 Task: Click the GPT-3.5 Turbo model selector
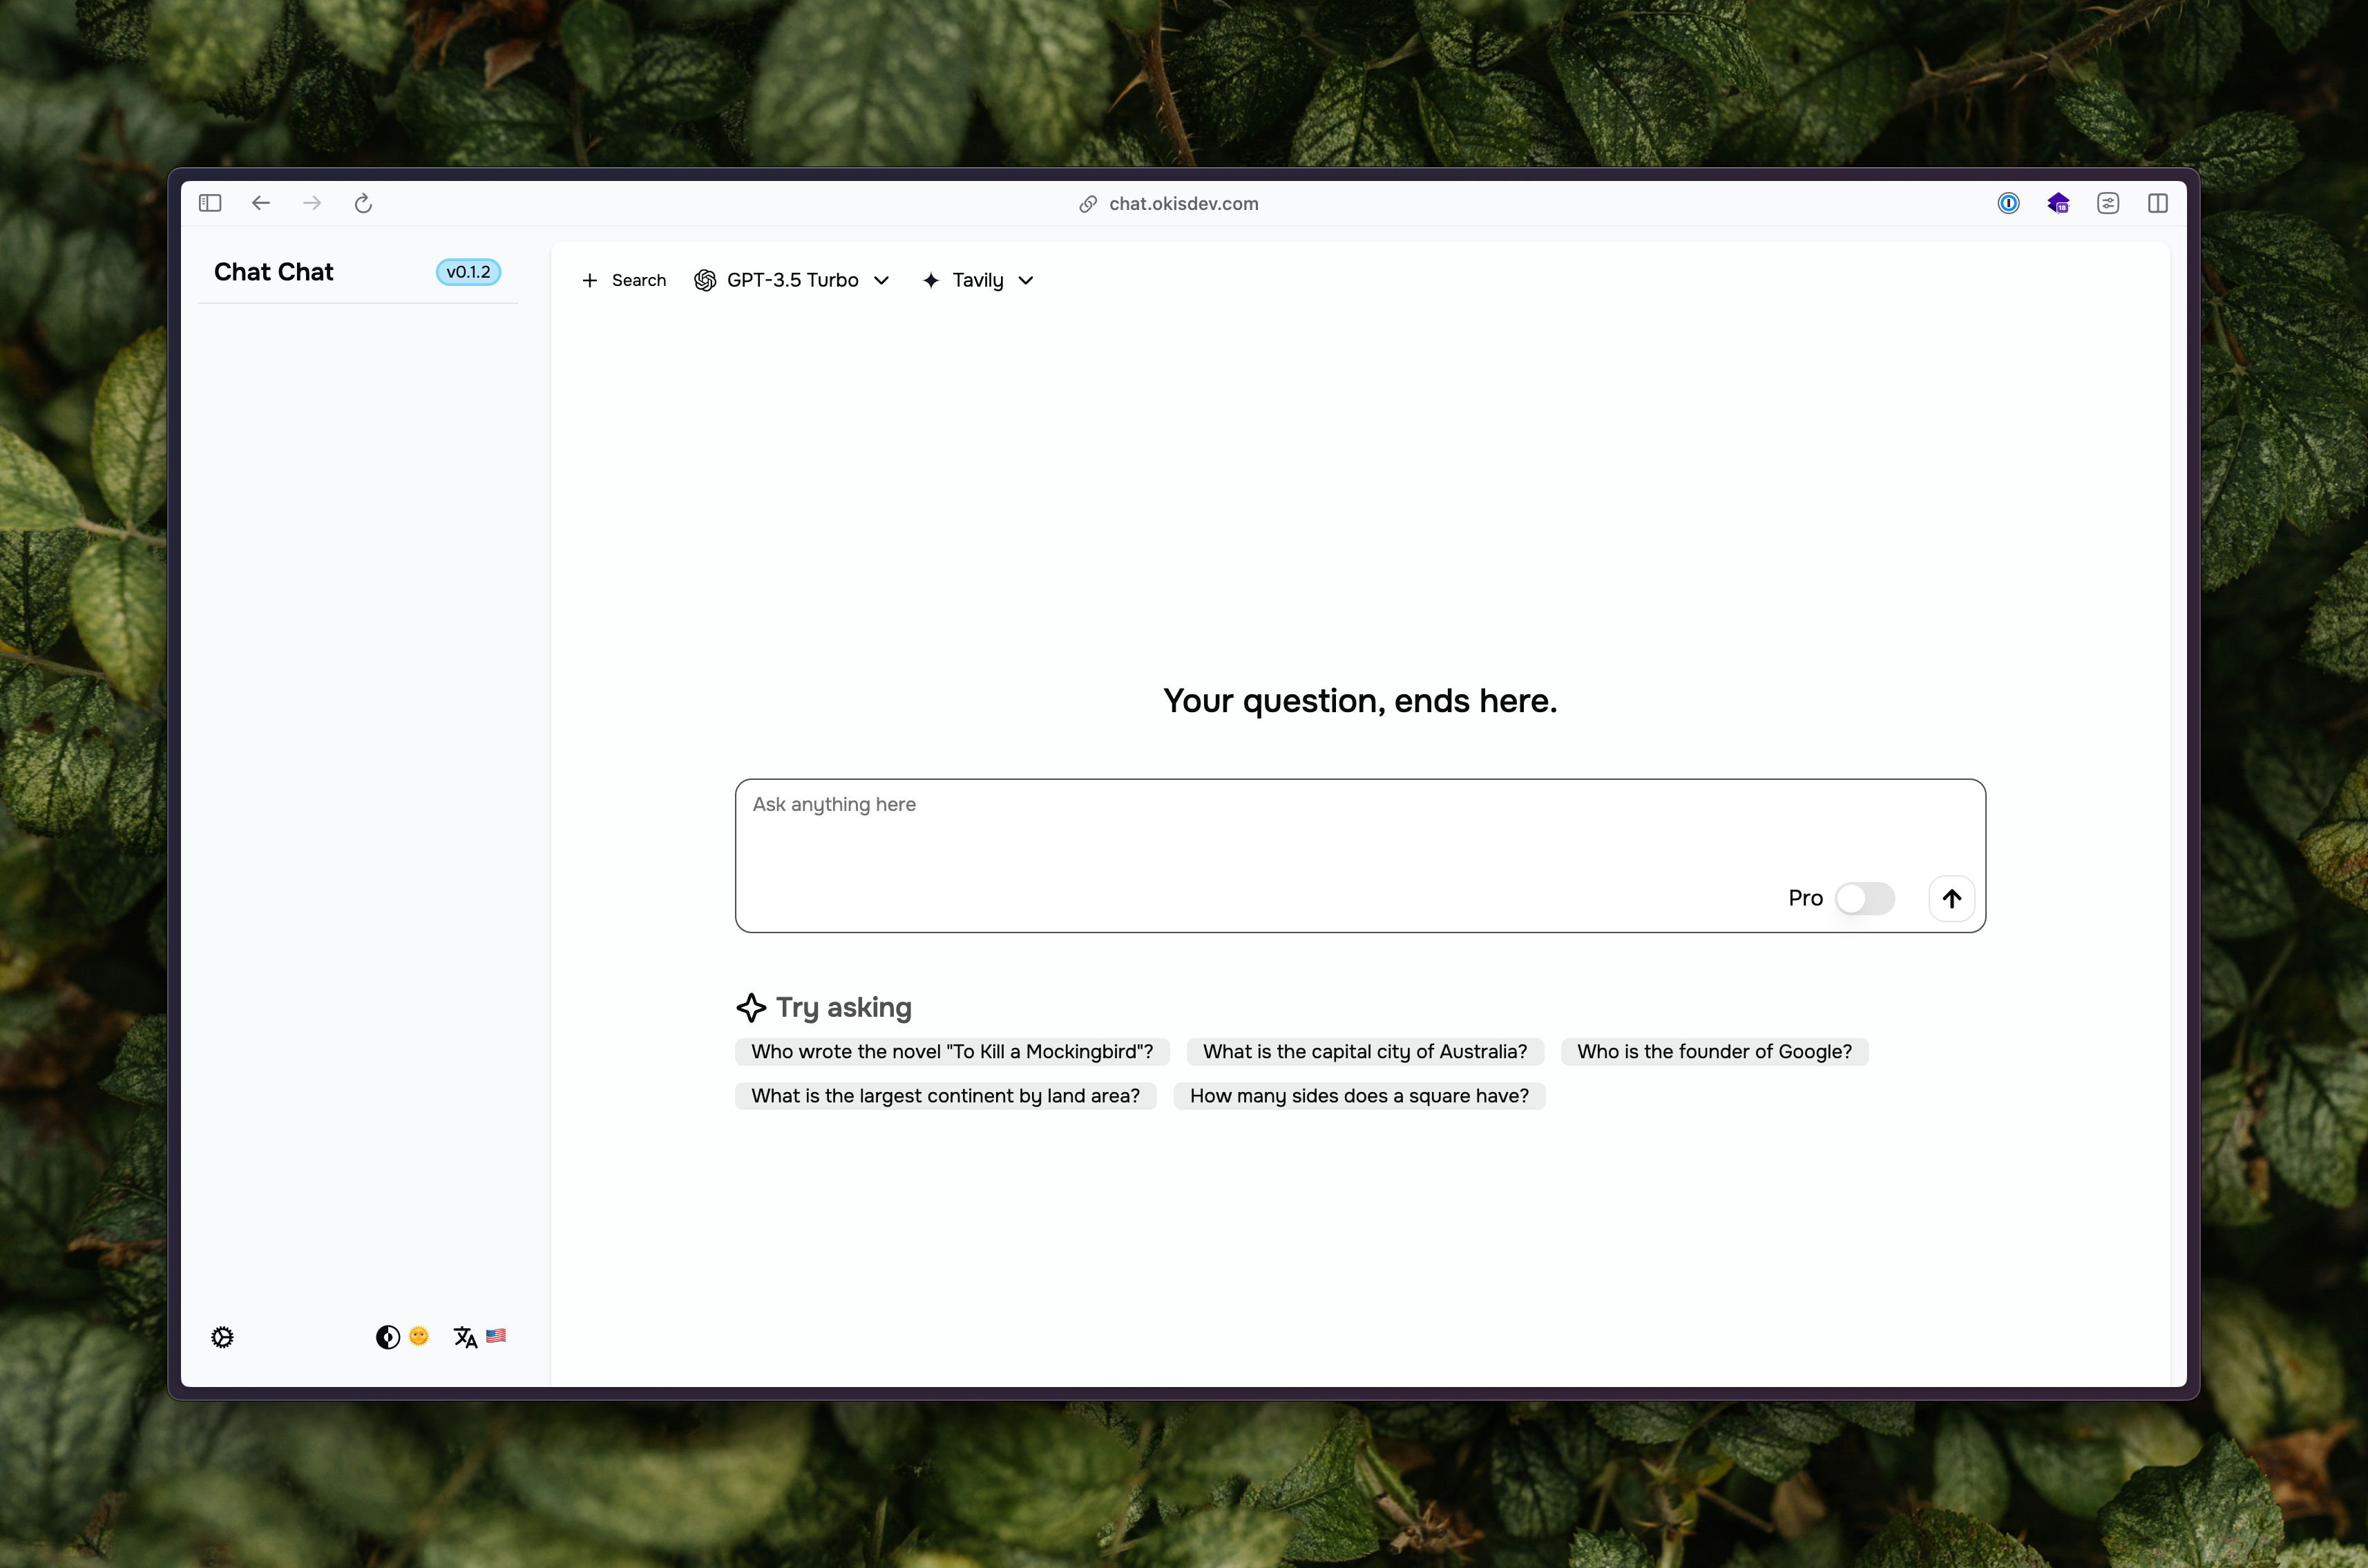[793, 280]
